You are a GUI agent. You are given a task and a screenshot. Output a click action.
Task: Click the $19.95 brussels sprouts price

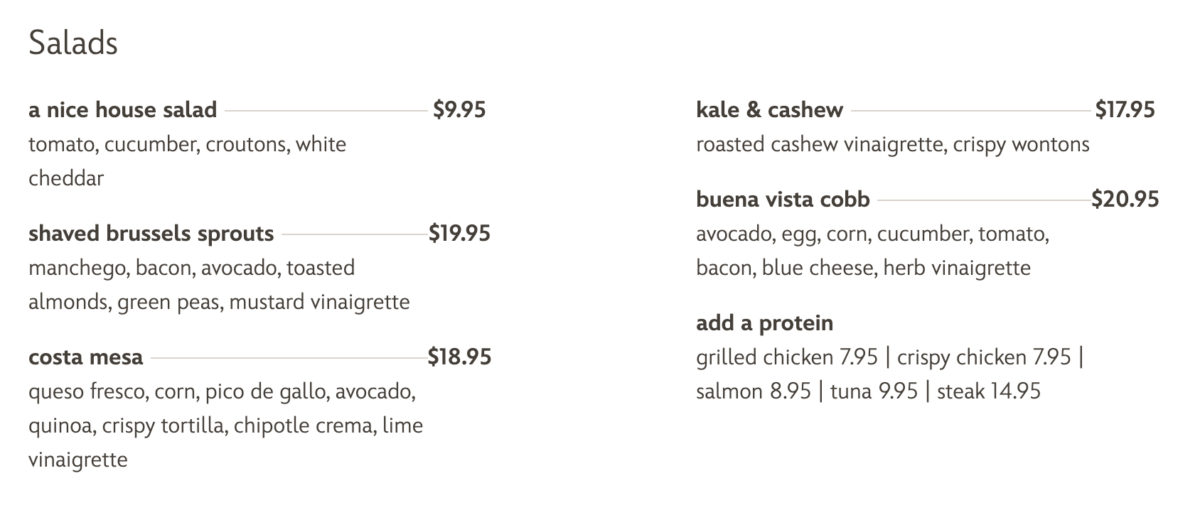click(x=459, y=234)
